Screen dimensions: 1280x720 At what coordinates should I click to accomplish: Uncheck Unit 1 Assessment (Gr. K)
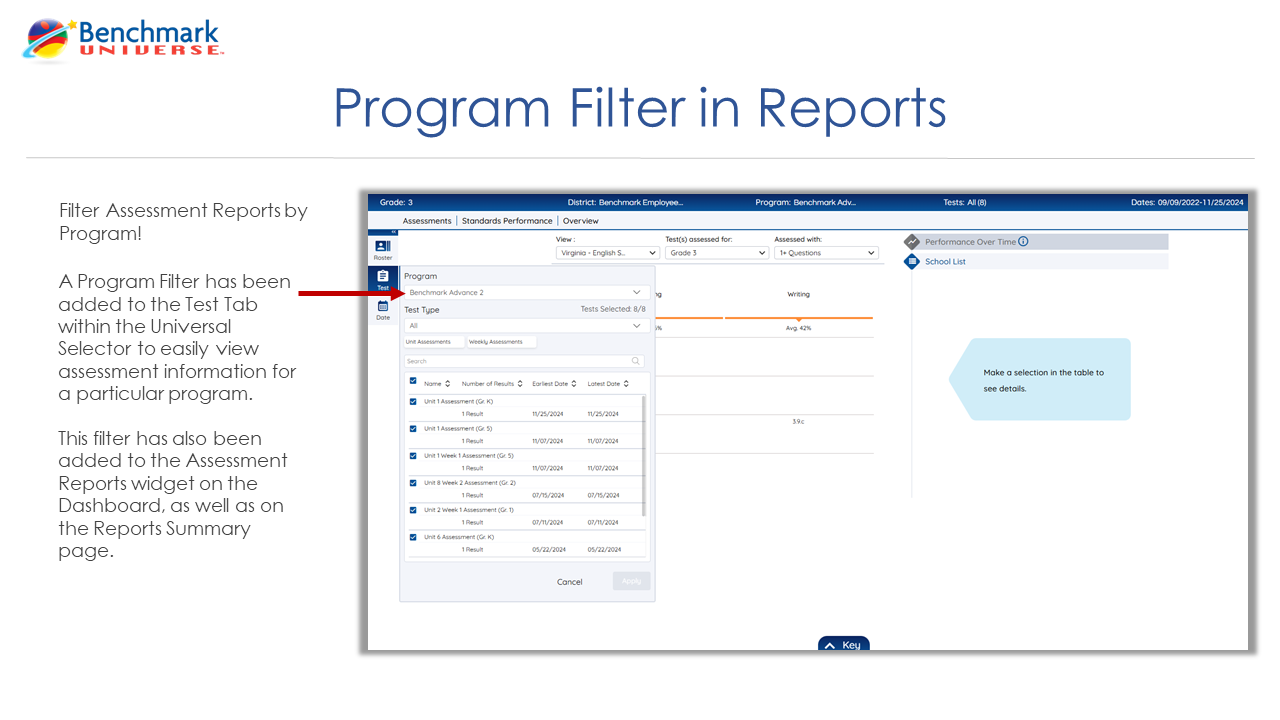(x=413, y=402)
